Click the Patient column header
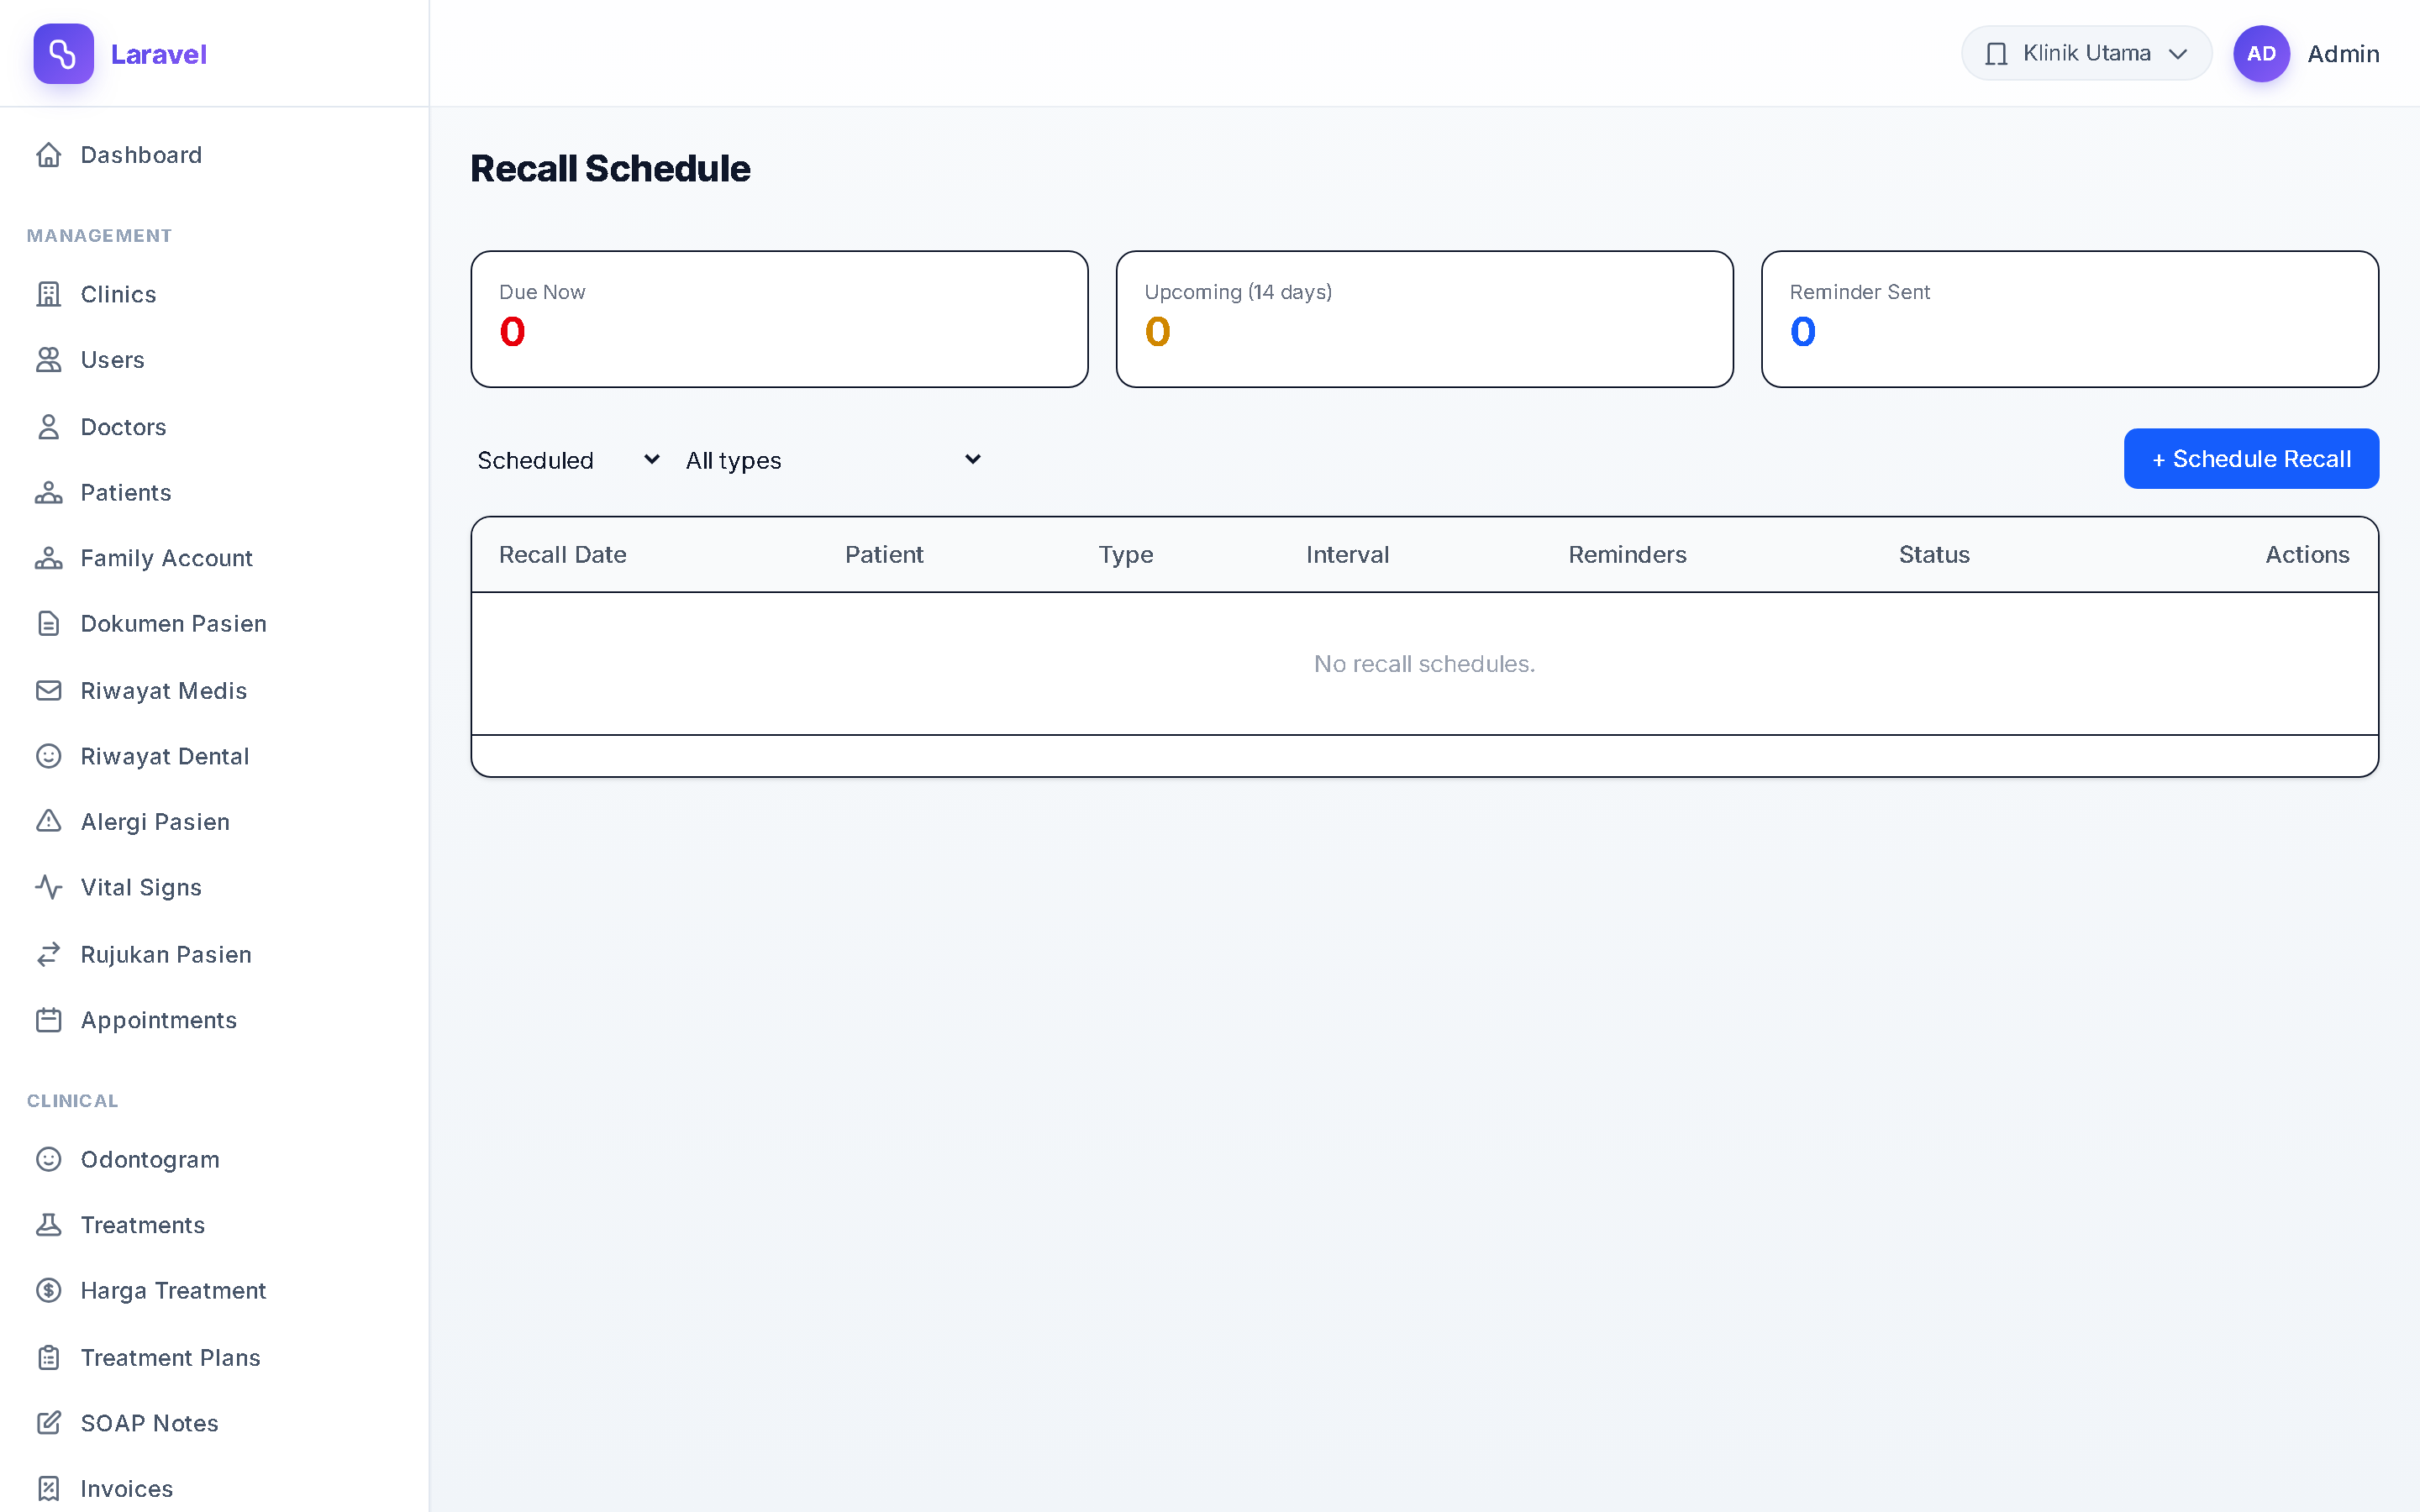The image size is (2420, 1512). point(884,555)
